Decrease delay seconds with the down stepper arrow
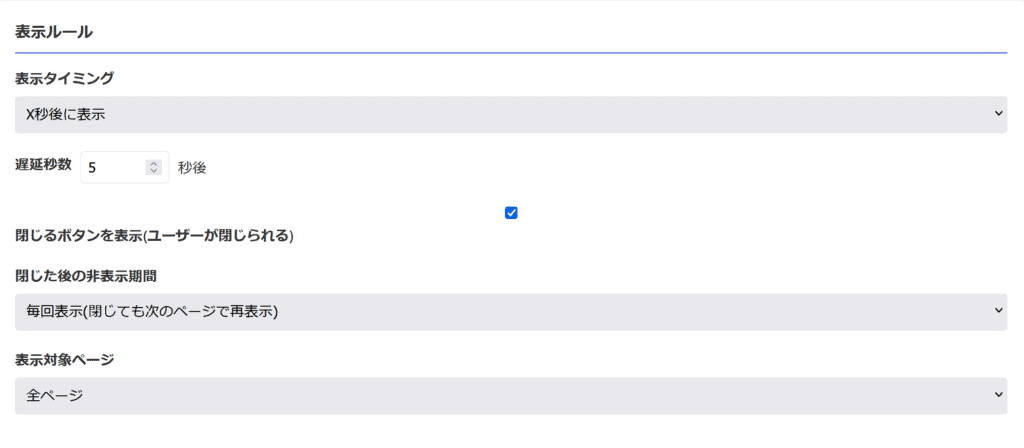Viewport: 1024px width, 448px height. click(x=153, y=171)
